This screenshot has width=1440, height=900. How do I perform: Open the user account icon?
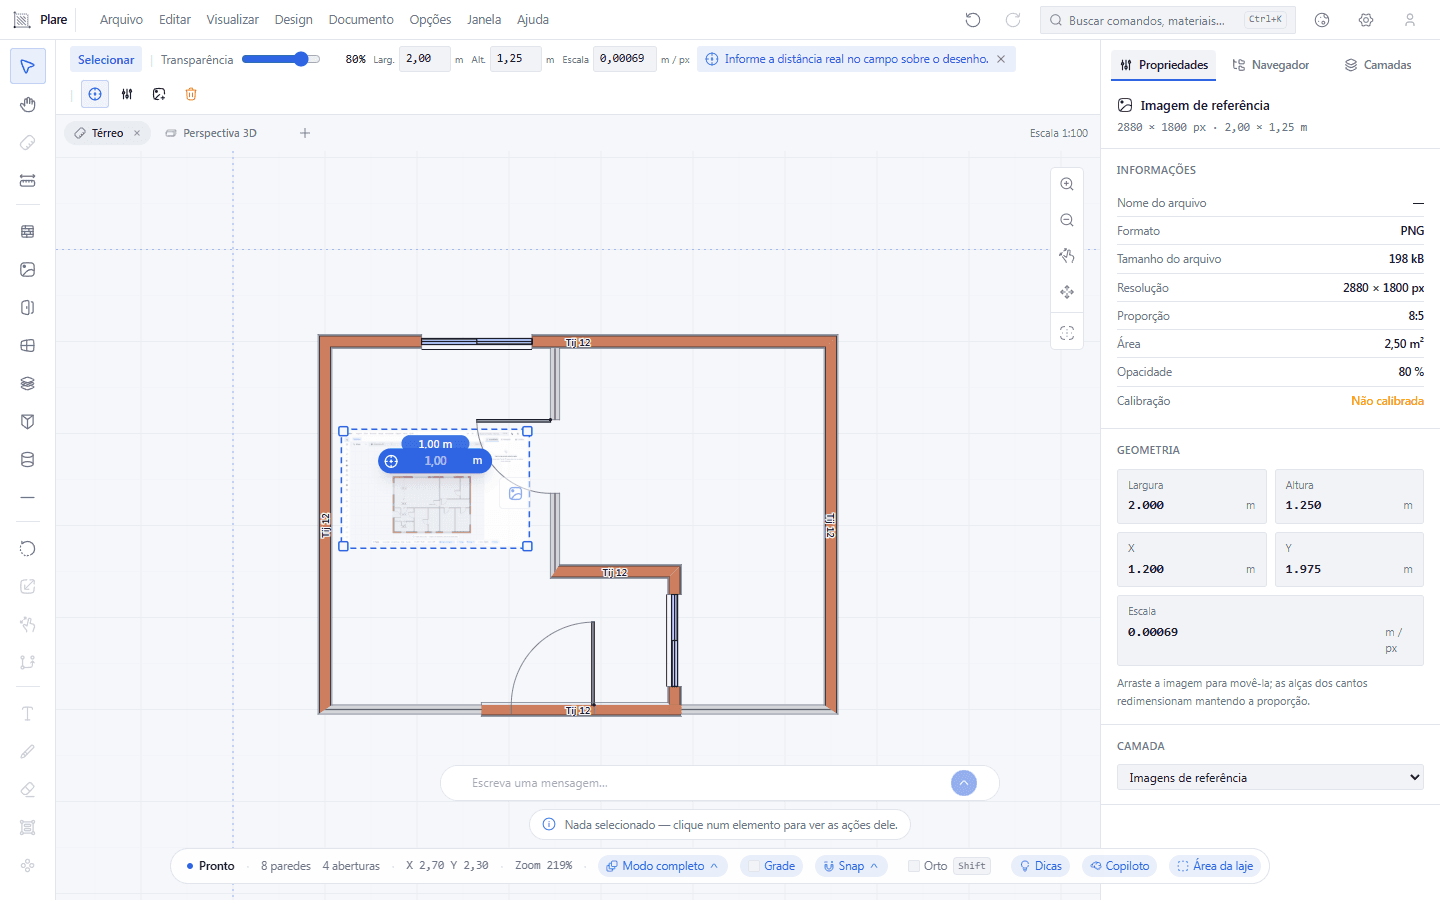pyautogui.click(x=1410, y=20)
